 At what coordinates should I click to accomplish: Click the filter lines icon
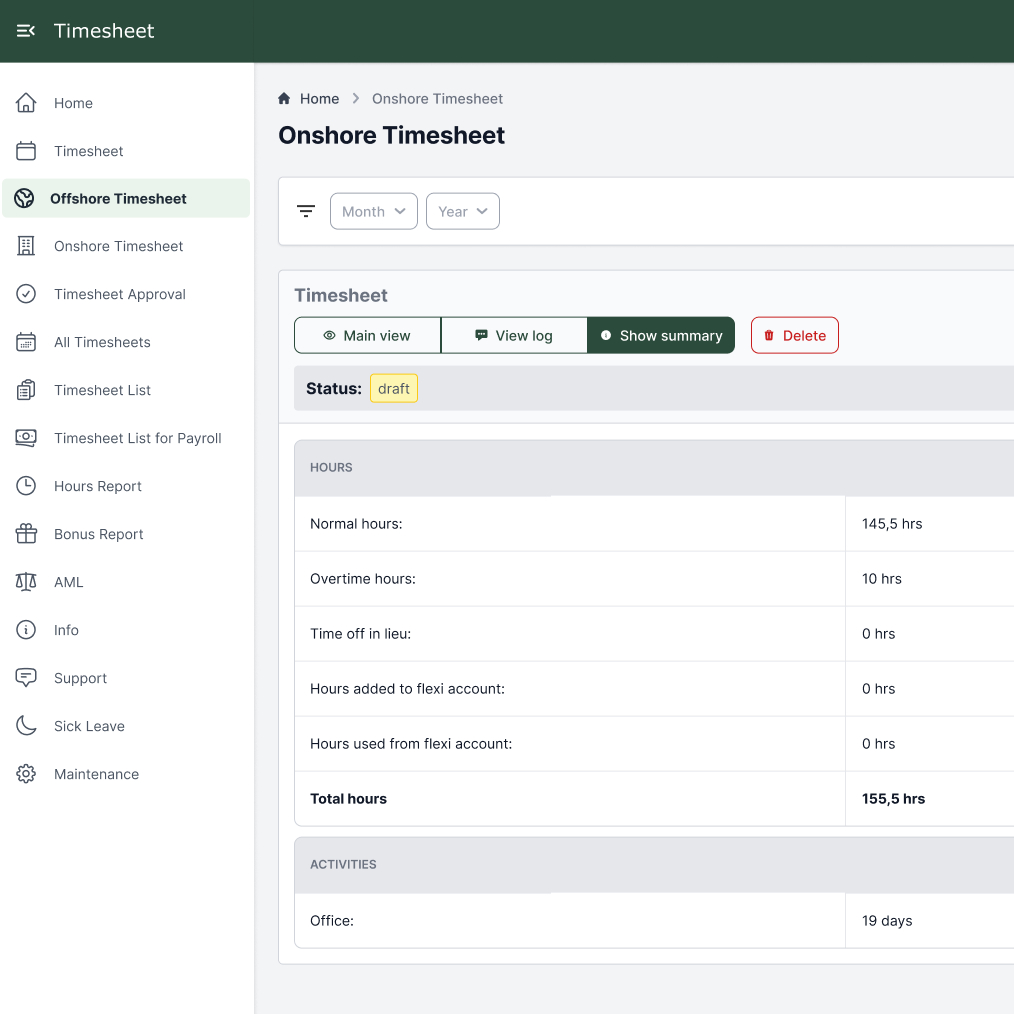306,211
